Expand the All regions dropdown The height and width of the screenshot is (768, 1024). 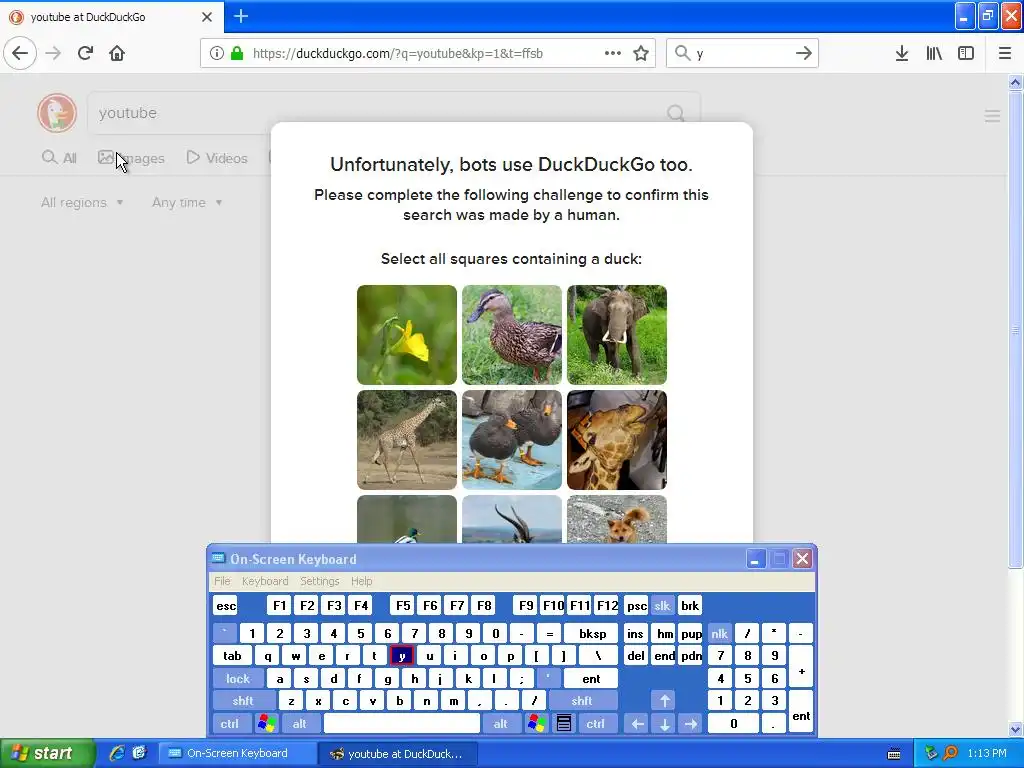pos(82,202)
